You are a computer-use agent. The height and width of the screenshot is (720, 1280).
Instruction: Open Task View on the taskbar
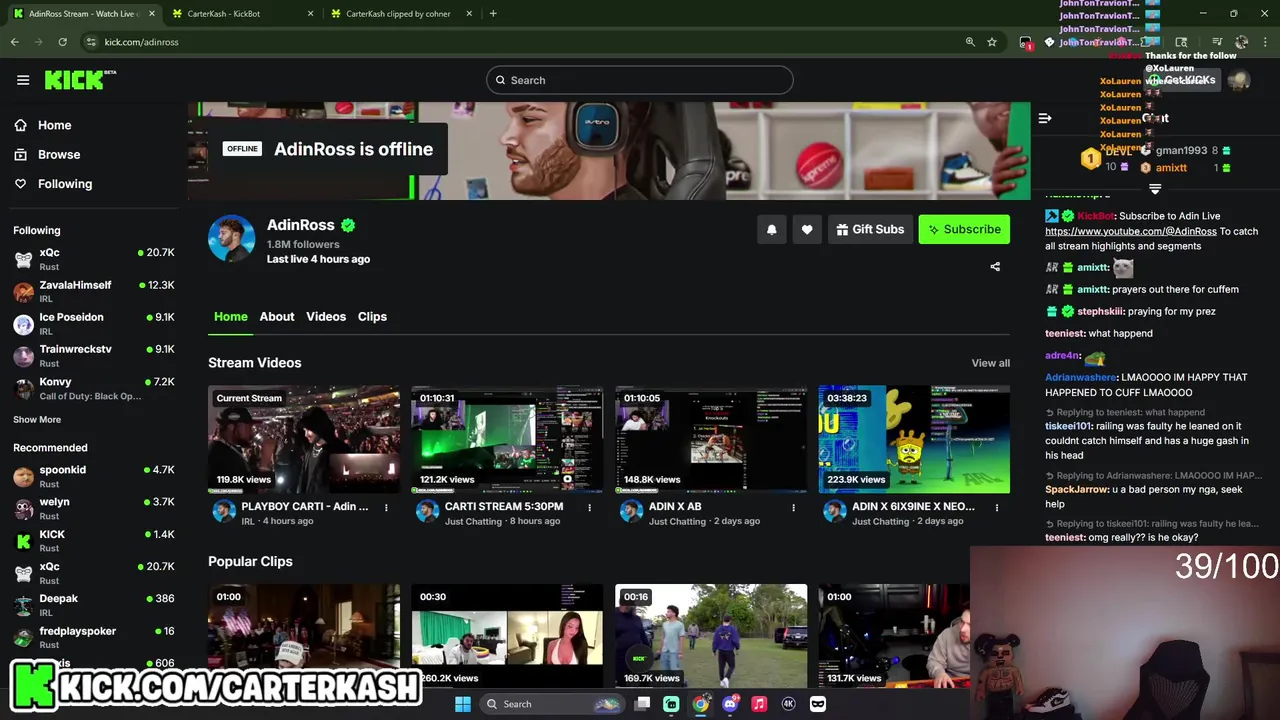pos(643,704)
